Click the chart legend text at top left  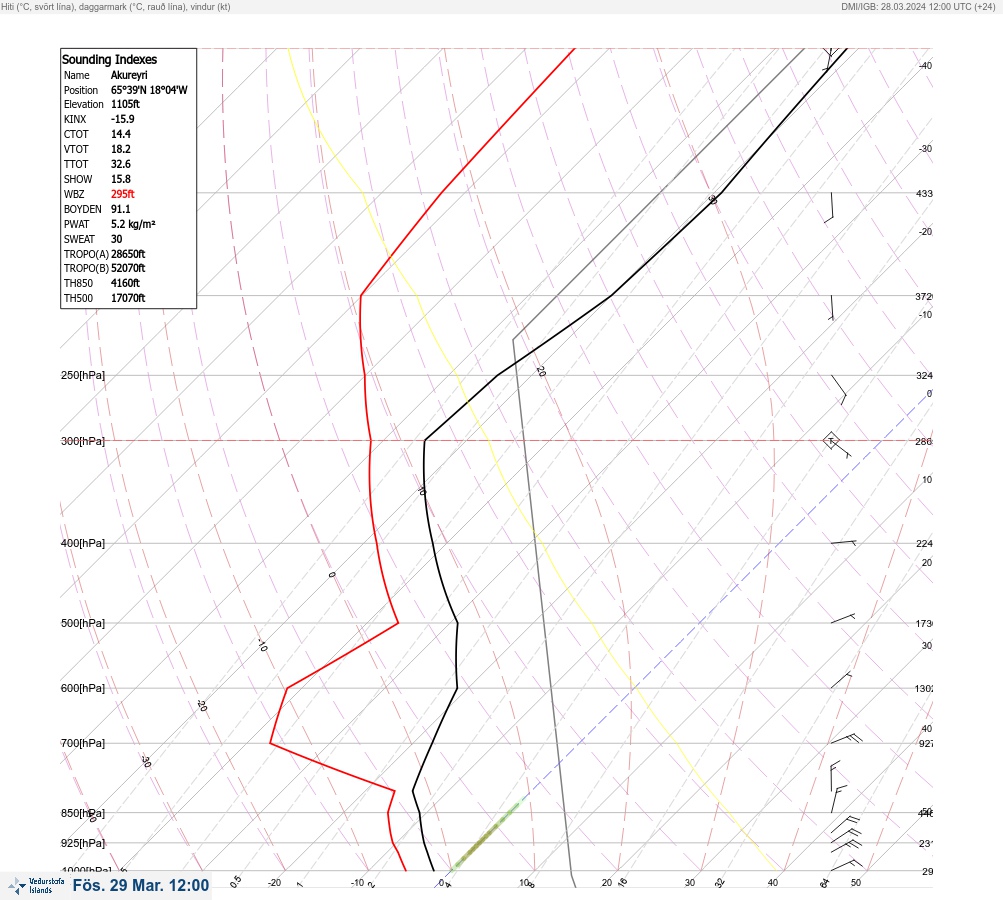[x=116, y=7]
